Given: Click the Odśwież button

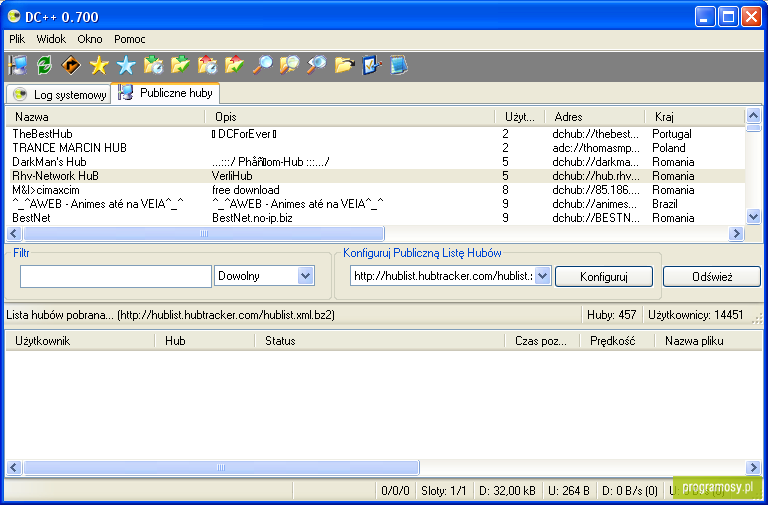Looking at the screenshot, I should [x=712, y=276].
